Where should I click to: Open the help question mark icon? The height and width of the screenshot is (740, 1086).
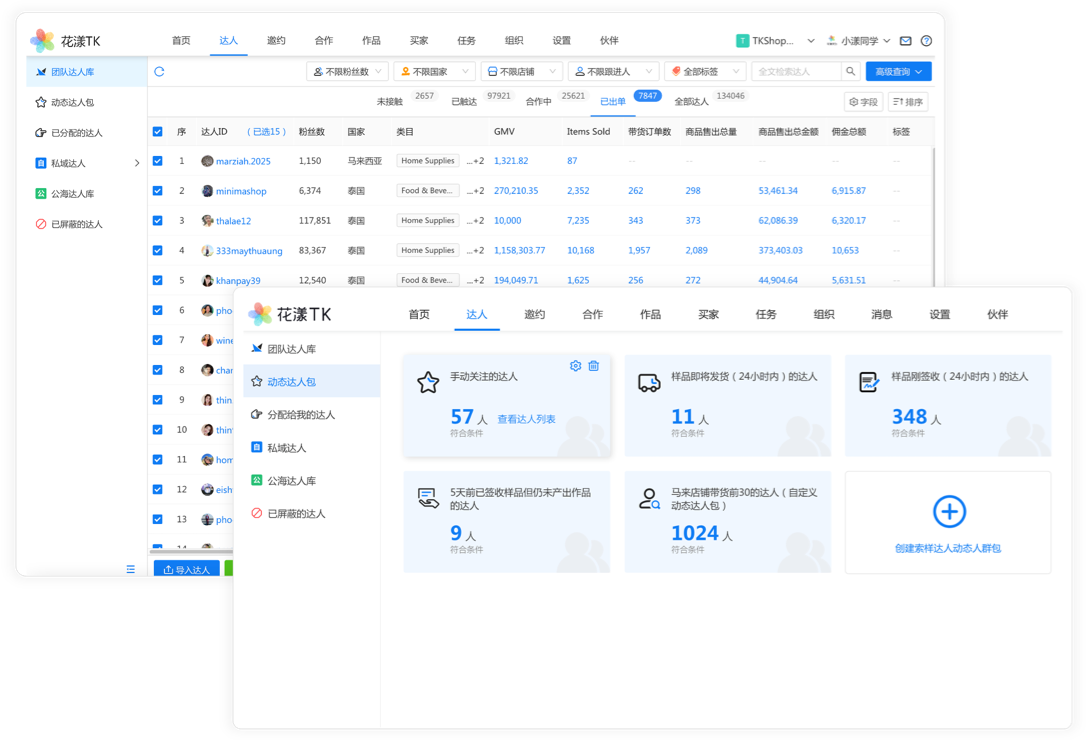point(926,41)
